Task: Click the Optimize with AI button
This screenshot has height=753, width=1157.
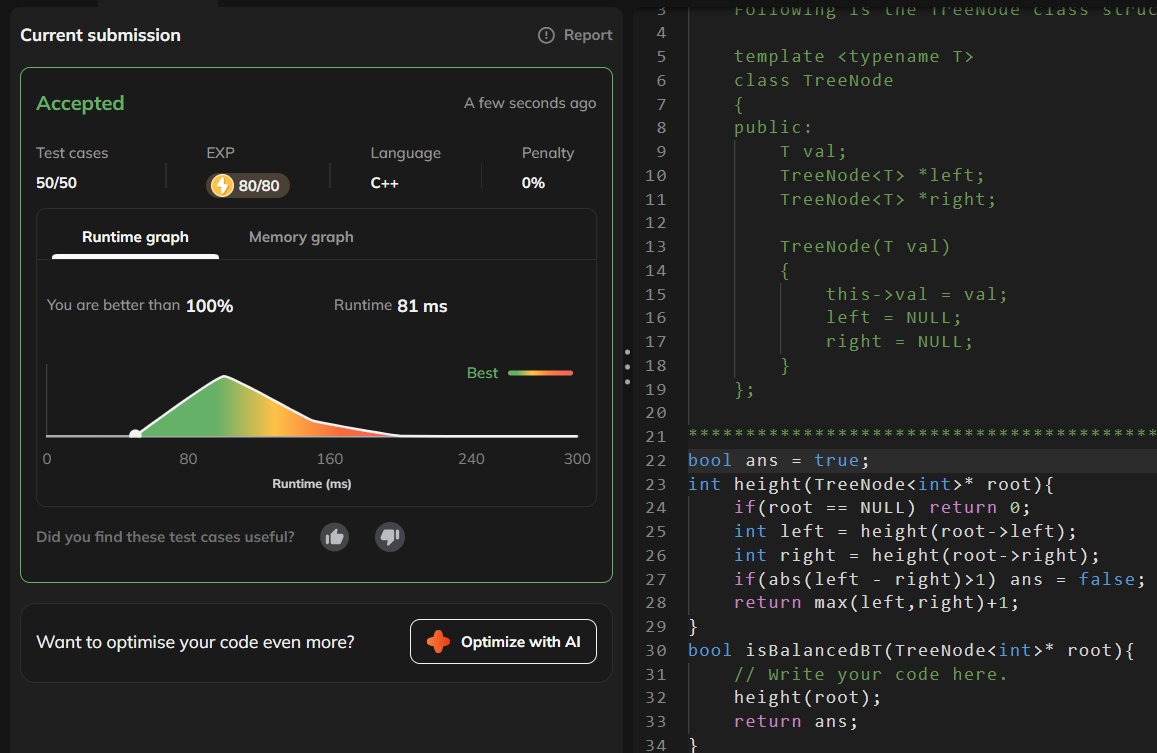Action: pos(503,642)
